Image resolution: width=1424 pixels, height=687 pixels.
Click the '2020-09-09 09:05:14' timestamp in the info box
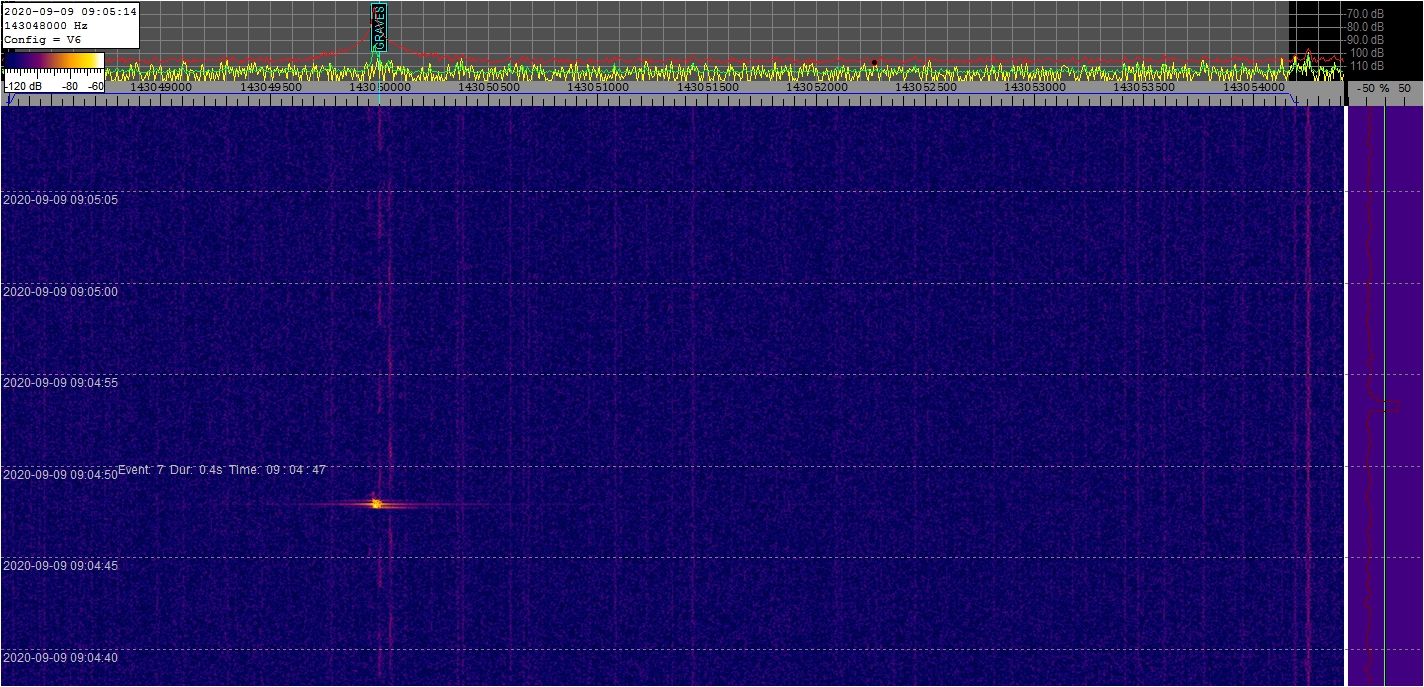pyautogui.click(x=70, y=11)
